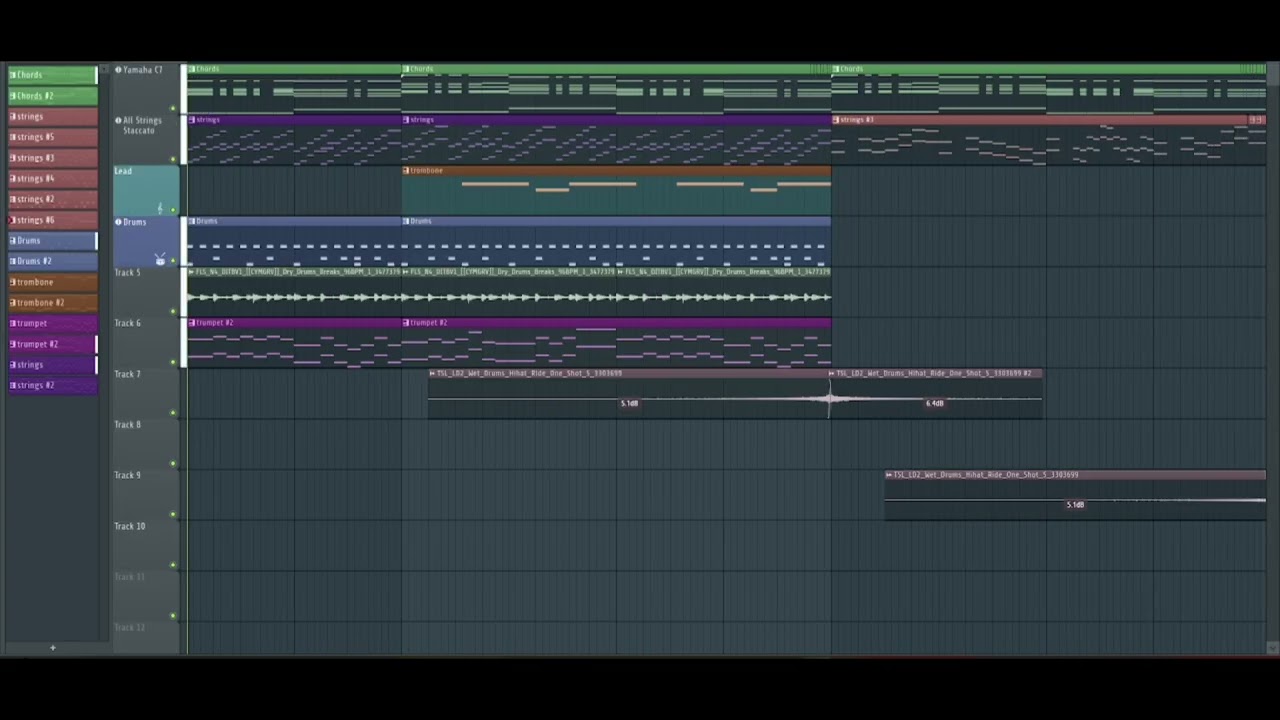Open the clip menu of the first Chords clip
The image size is (1280, 720).
point(192,69)
